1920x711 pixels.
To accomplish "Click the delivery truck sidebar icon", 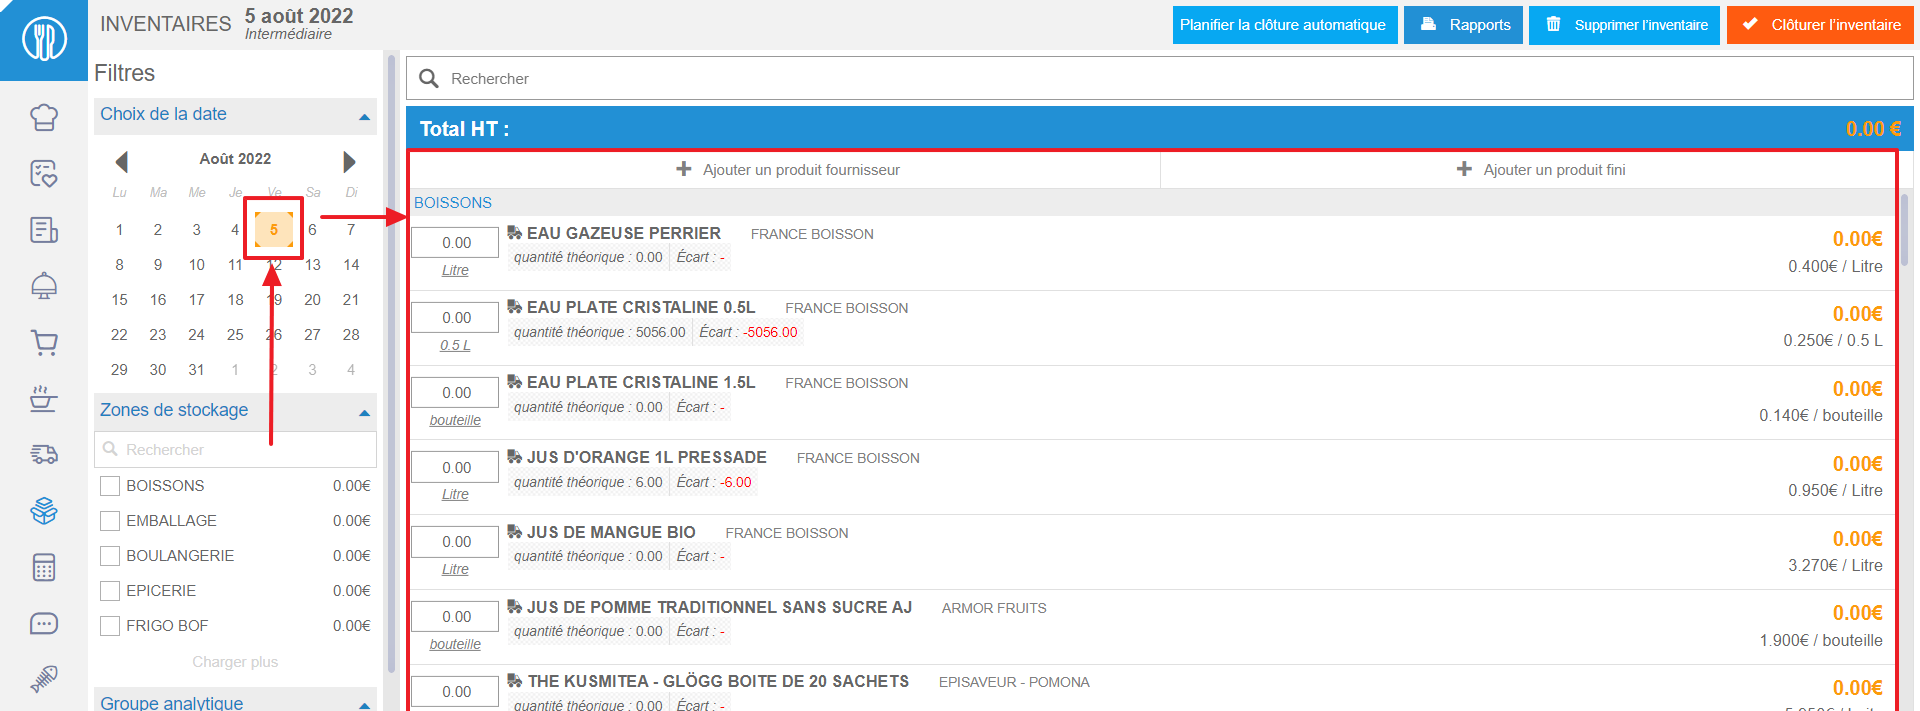I will [44, 454].
